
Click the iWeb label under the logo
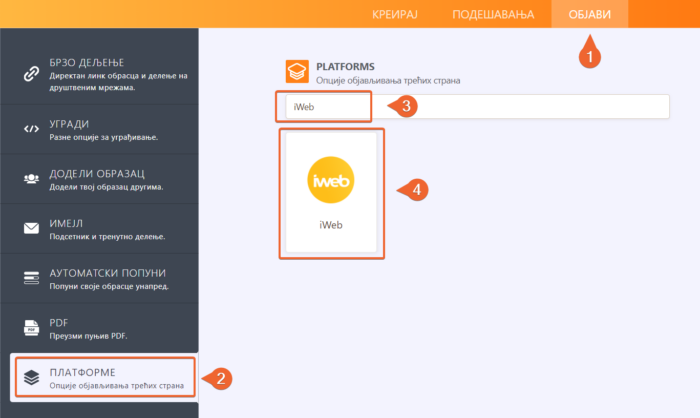(x=331, y=225)
